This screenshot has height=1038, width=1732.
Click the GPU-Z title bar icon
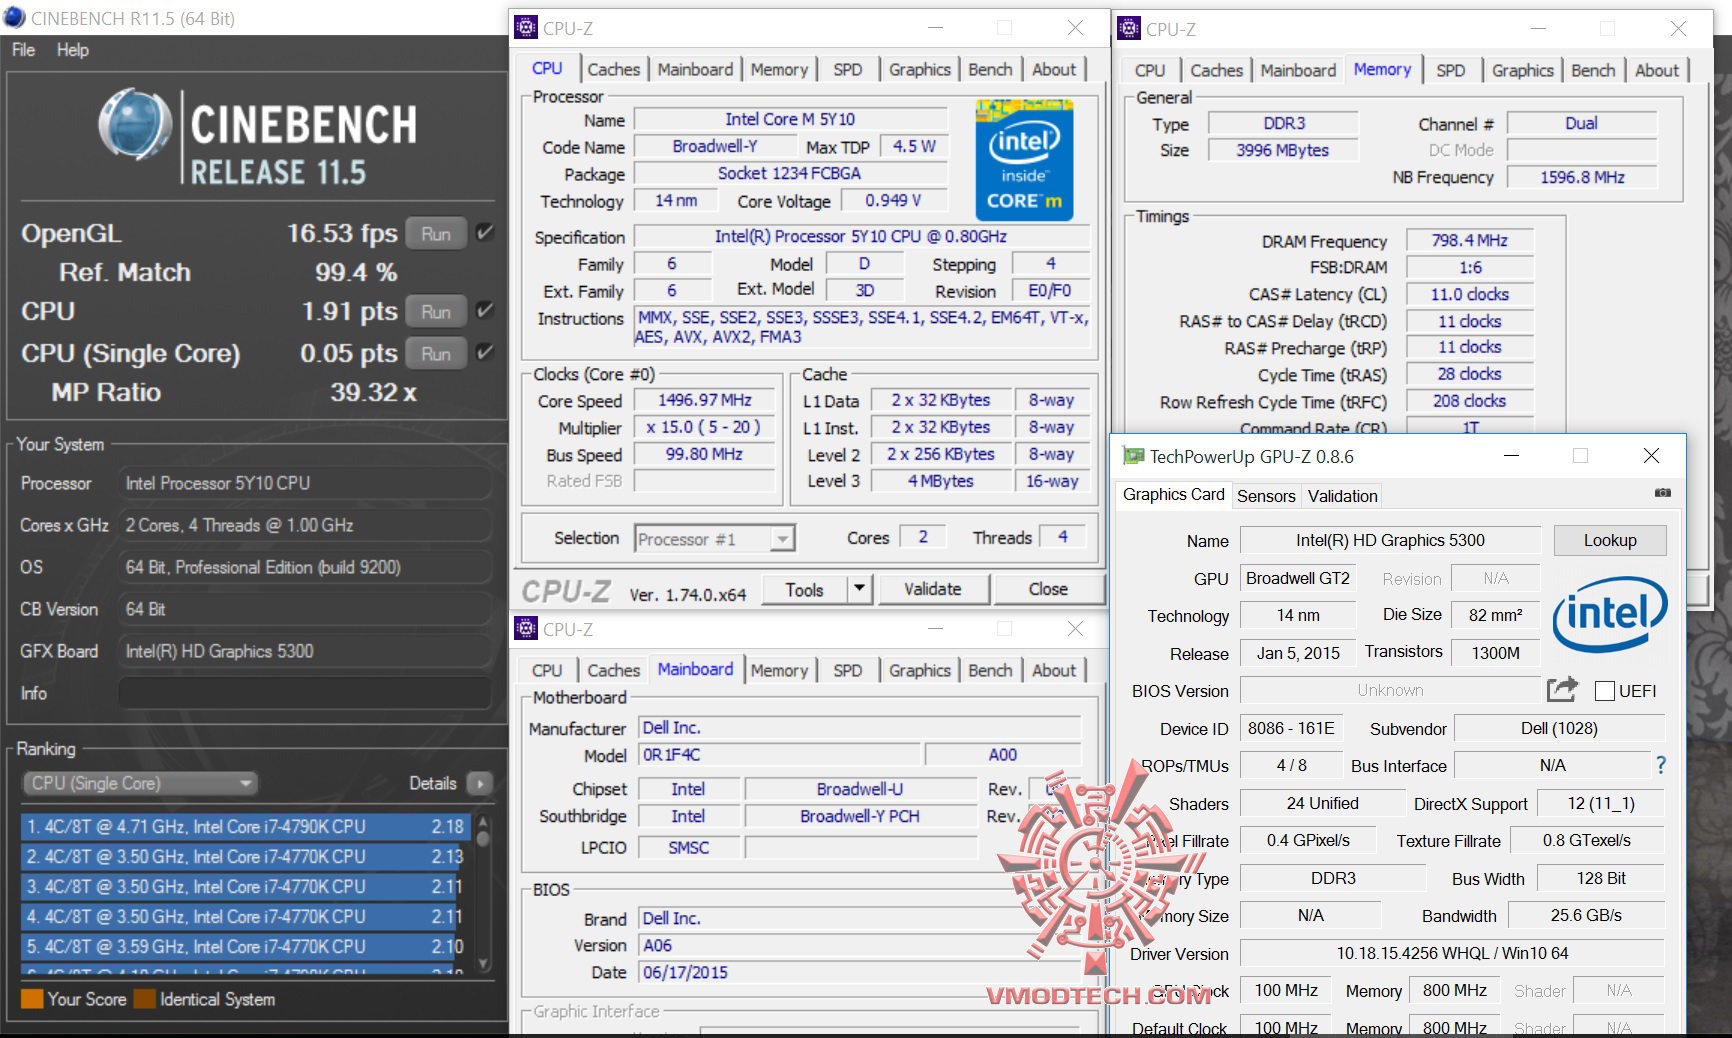(x=1133, y=456)
